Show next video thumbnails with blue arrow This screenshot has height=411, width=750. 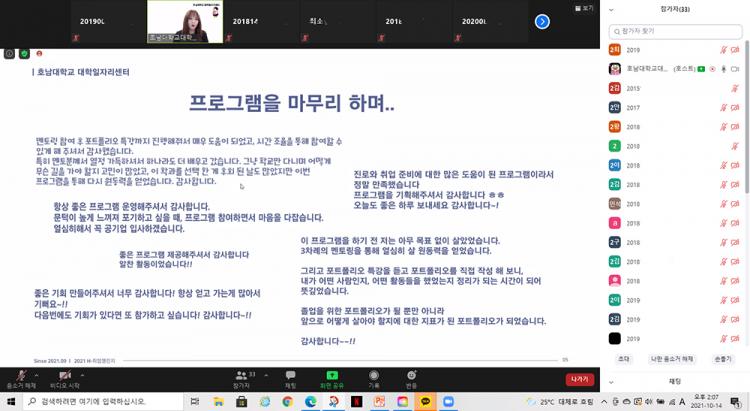(542, 21)
